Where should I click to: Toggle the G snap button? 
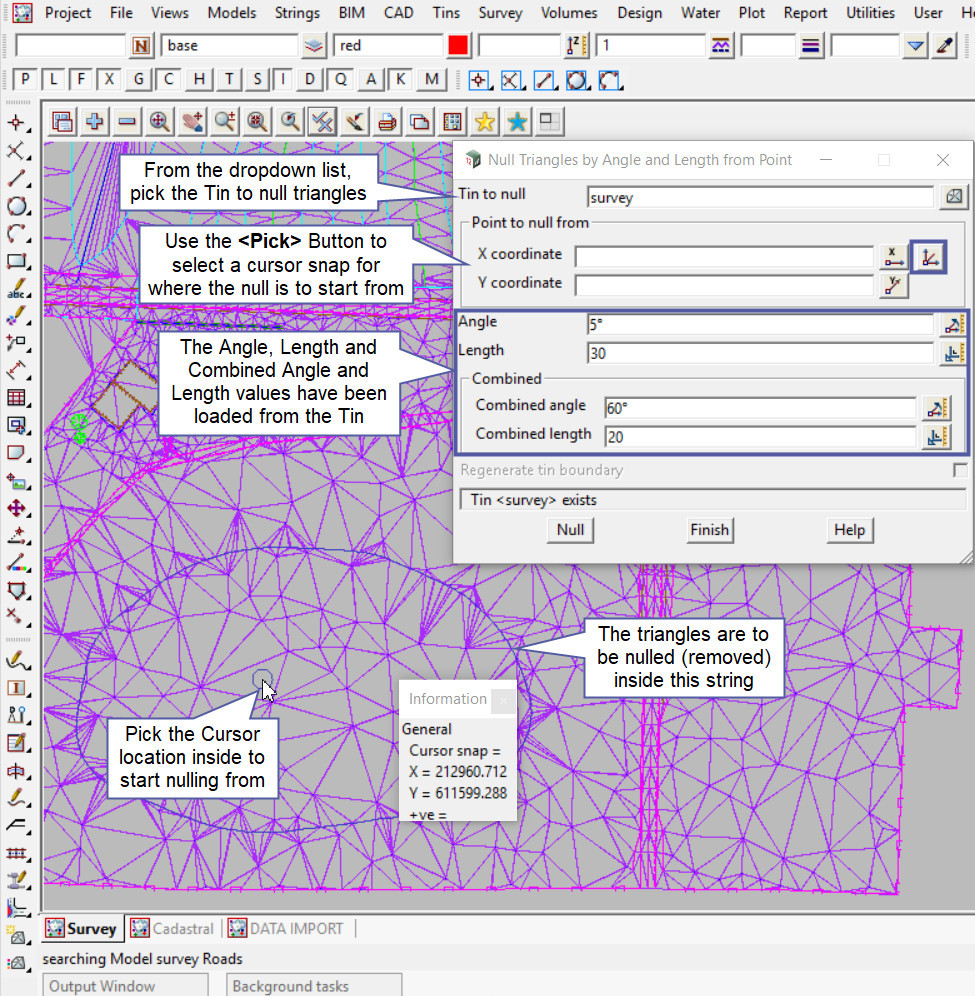coord(139,80)
